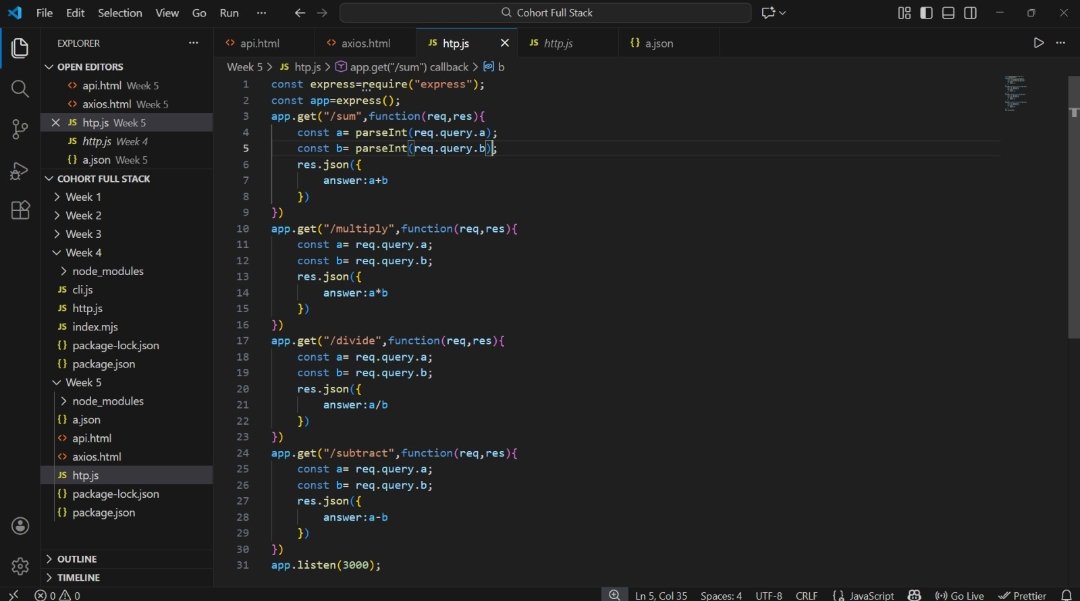The width and height of the screenshot is (1080, 601).
Task: Collapse the Week 5 folder
Action: click(x=127, y=382)
